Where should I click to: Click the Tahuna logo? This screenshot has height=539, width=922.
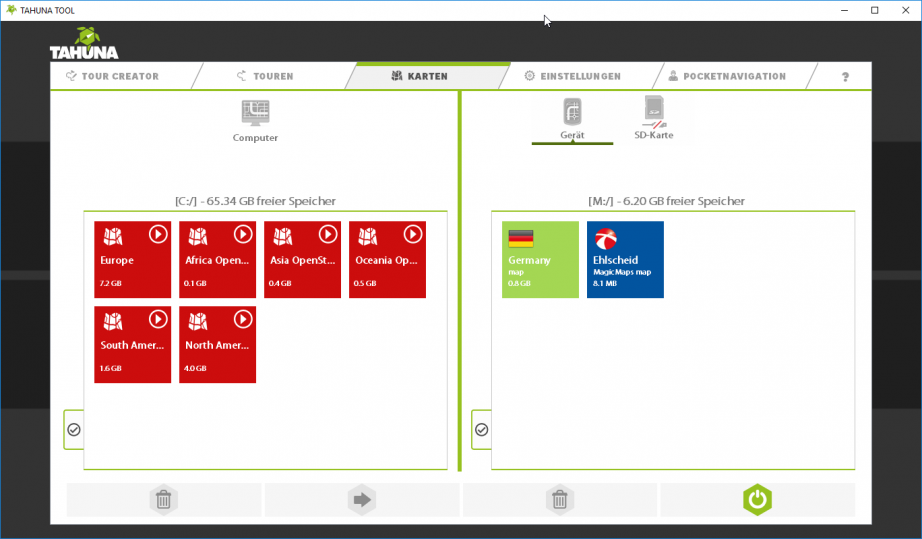coord(84,44)
